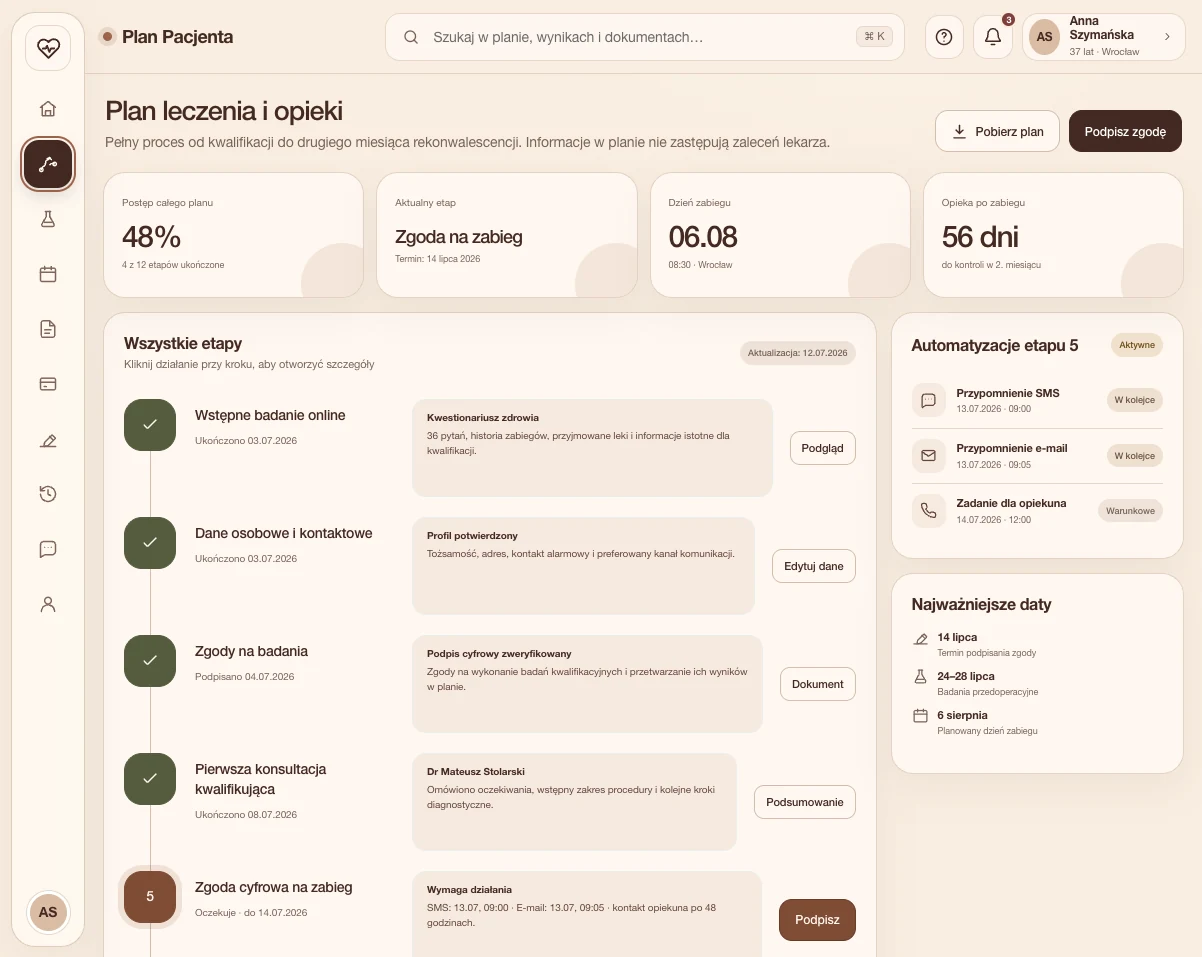Open the signature pen icon in sidebar
Screen dimensions: 1202x957
pos(48,439)
